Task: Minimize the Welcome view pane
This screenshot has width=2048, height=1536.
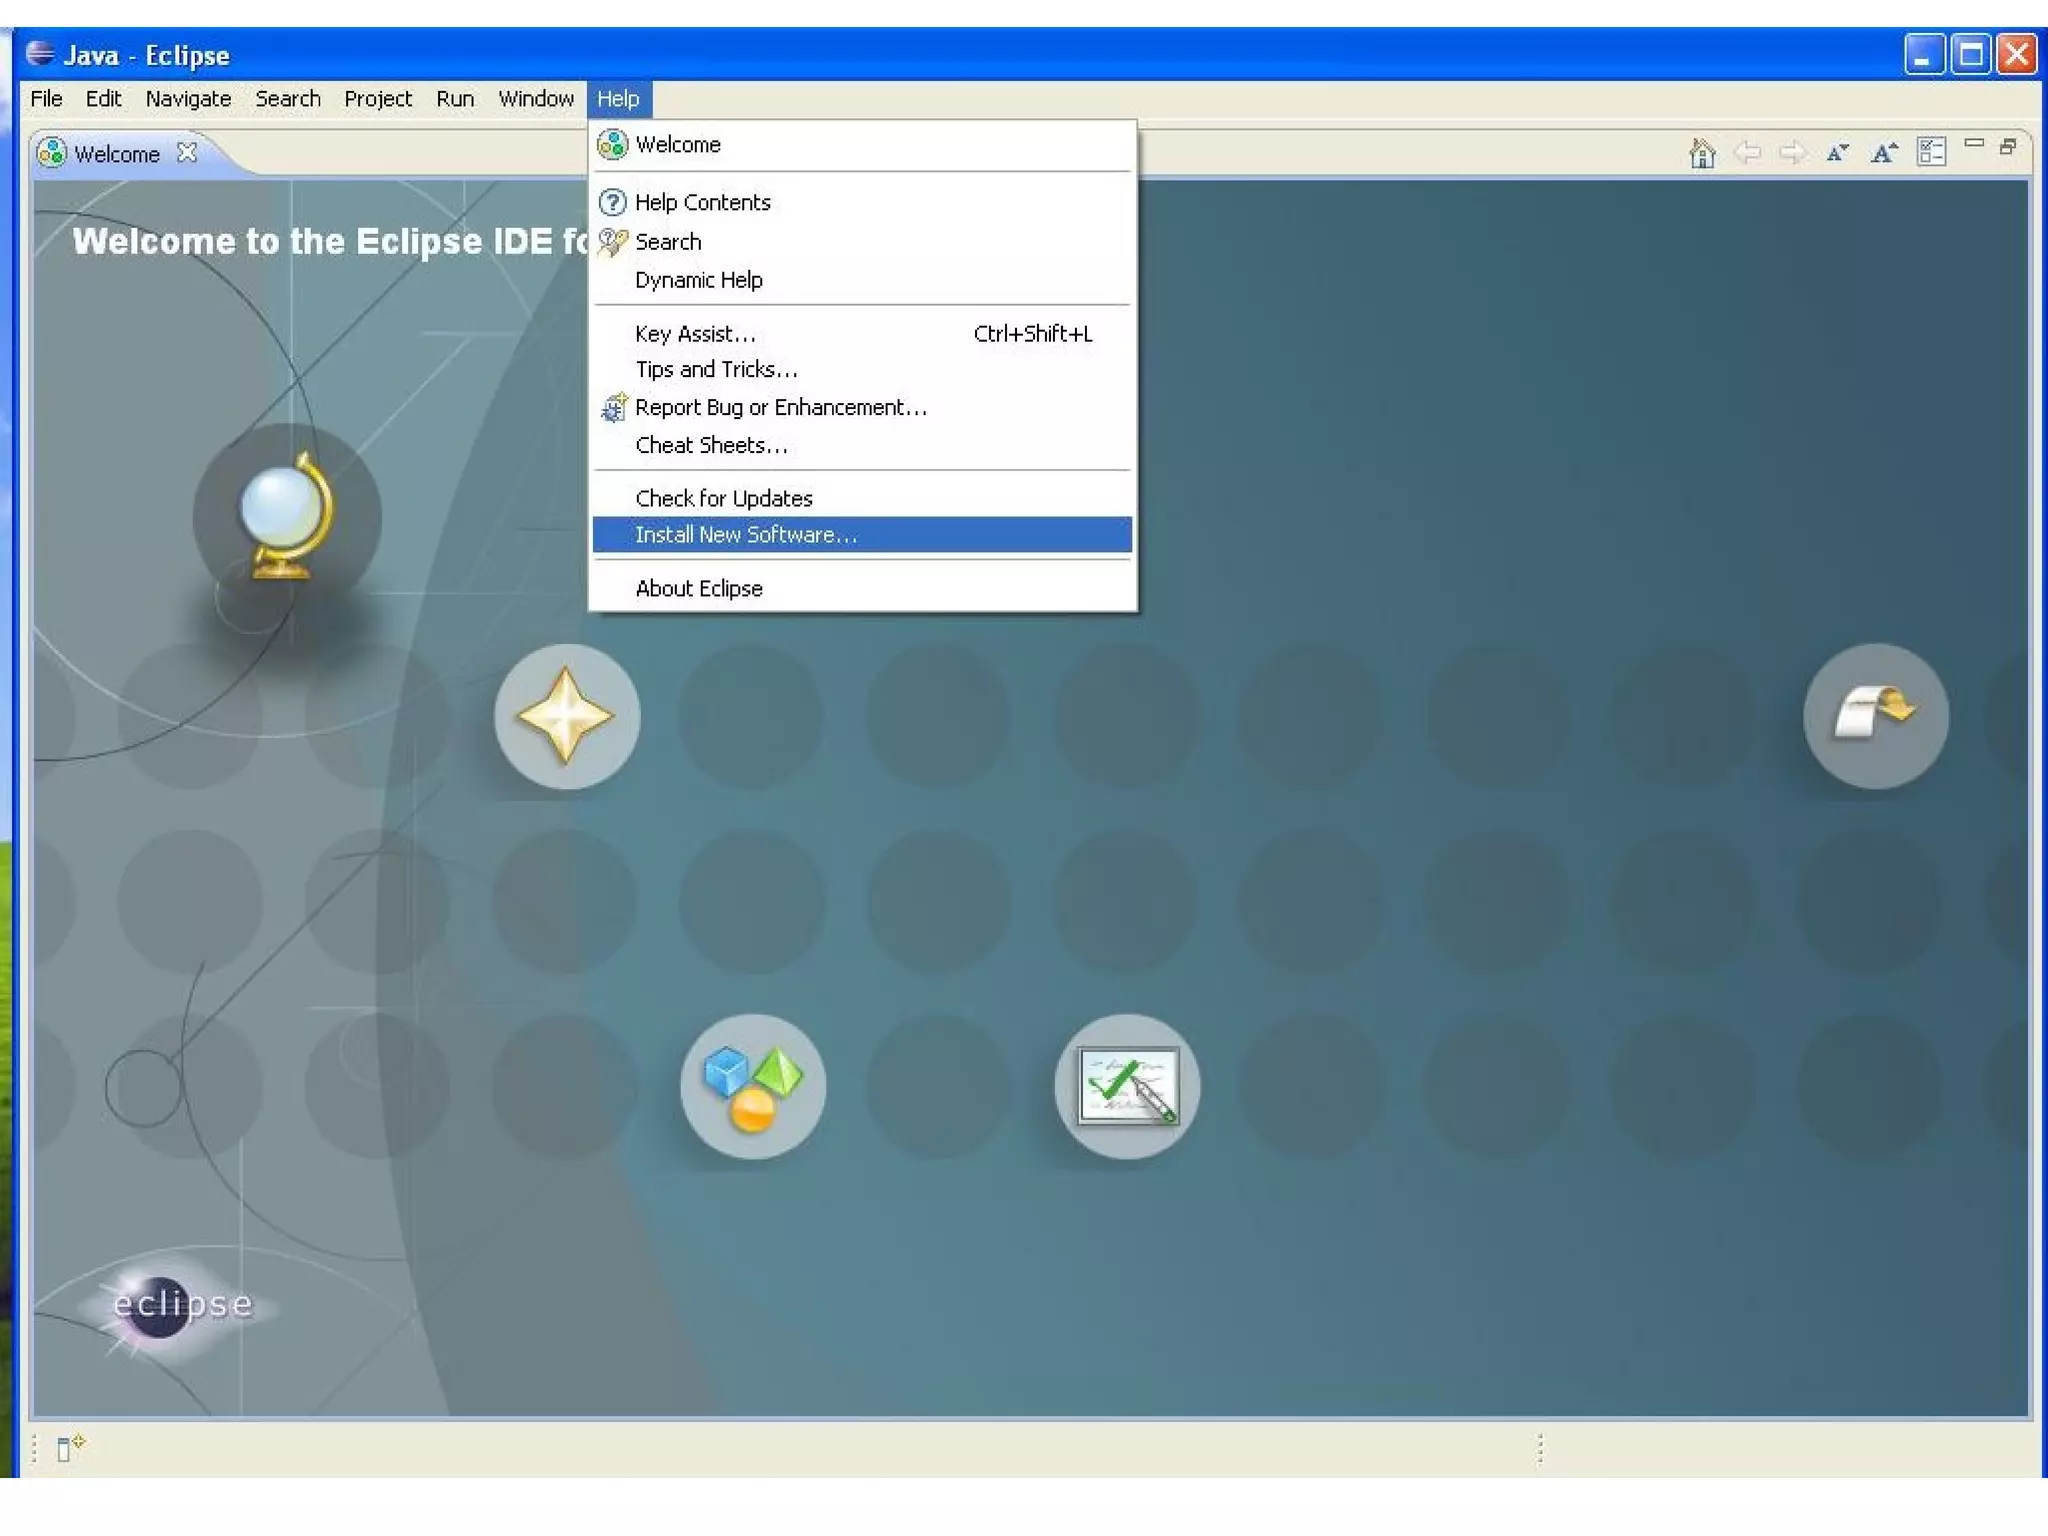Action: pyautogui.click(x=1974, y=145)
